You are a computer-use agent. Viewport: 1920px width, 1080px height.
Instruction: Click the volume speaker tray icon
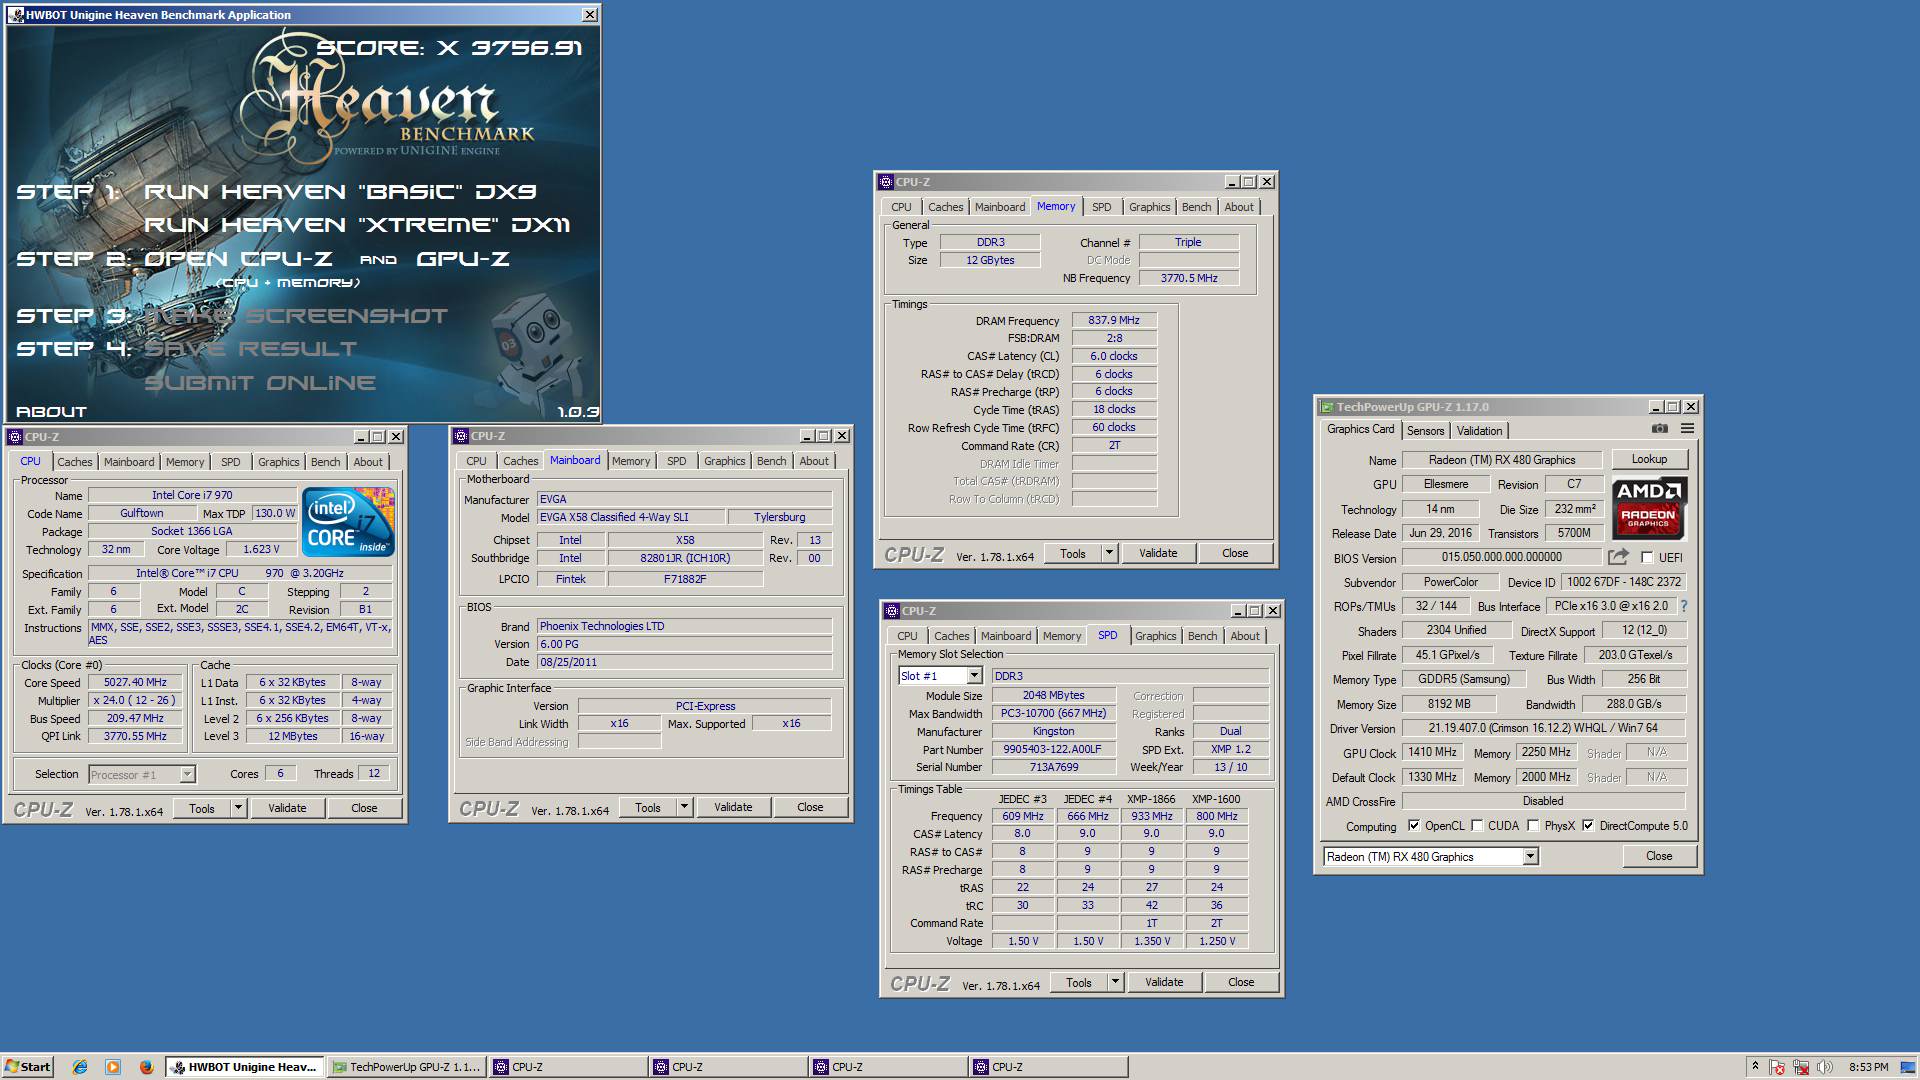pyautogui.click(x=1825, y=1067)
